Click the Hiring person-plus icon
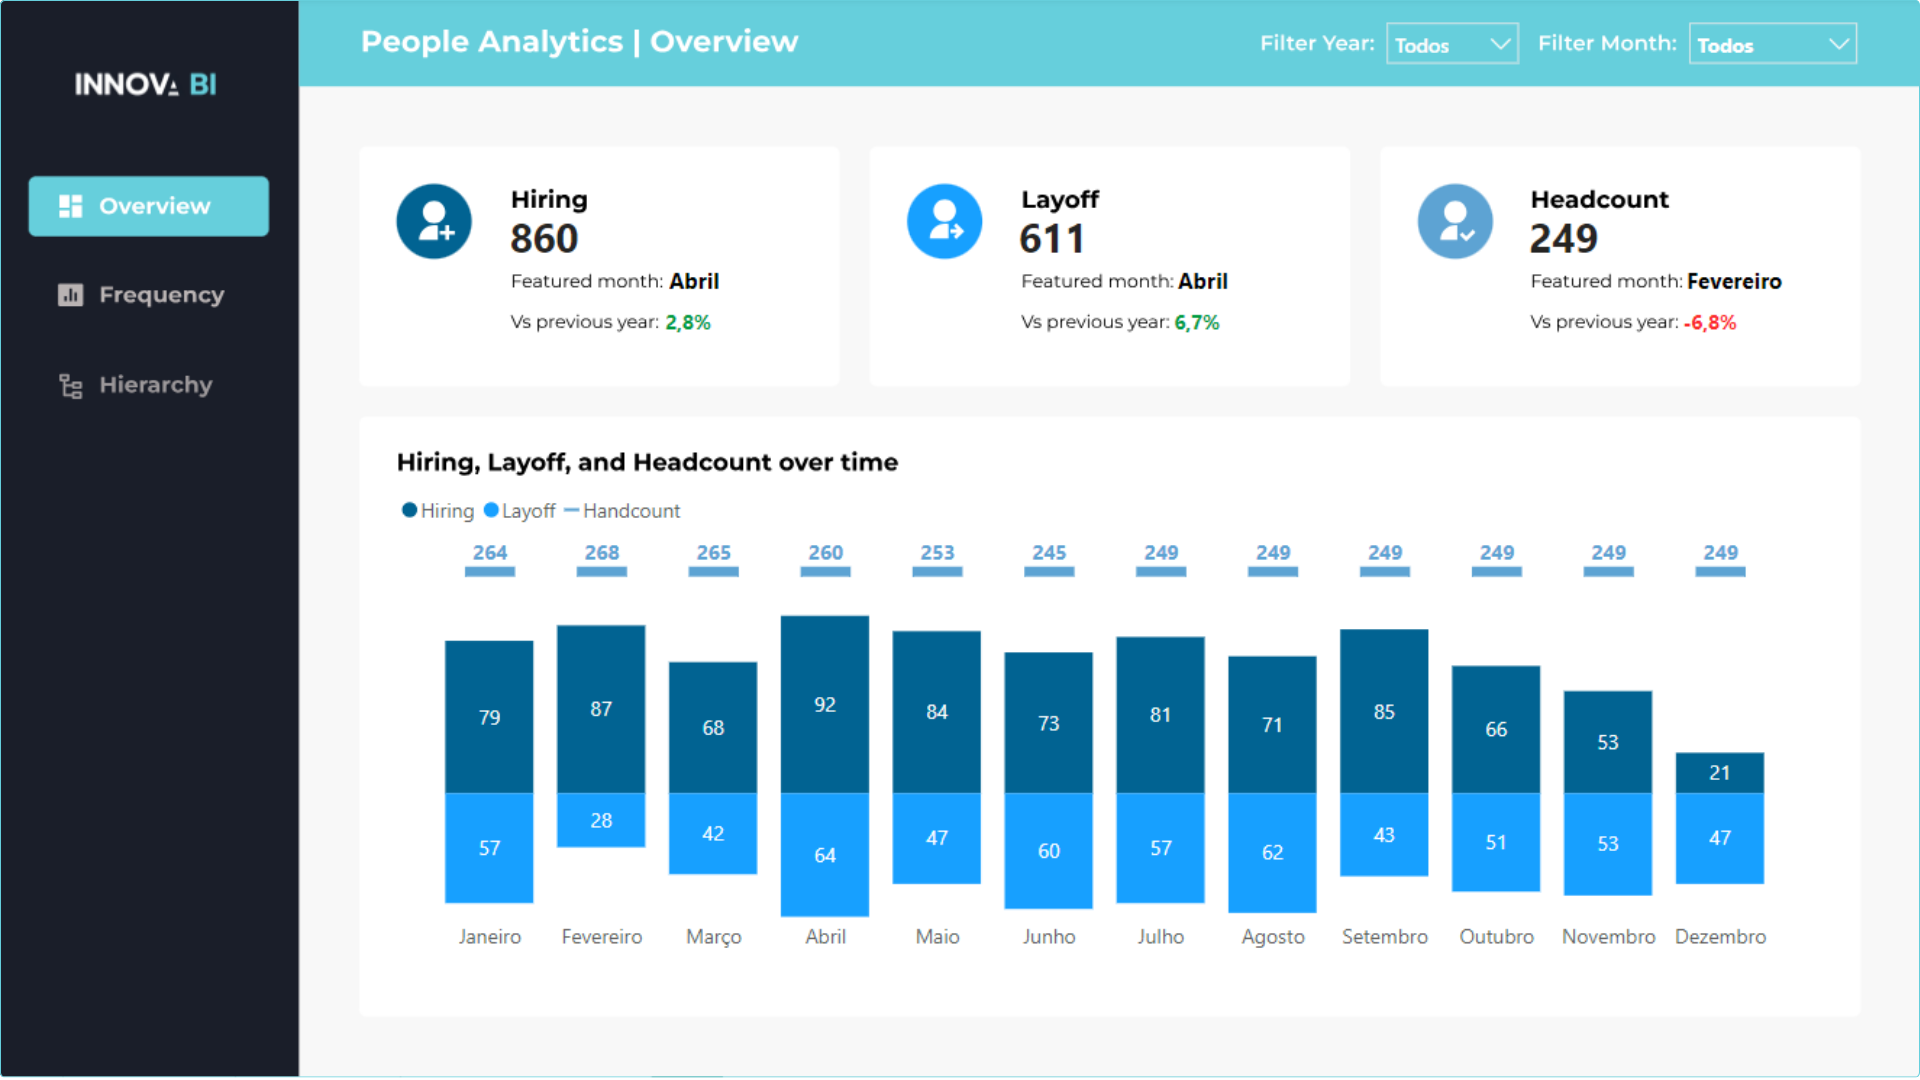The image size is (1920, 1080). click(434, 221)
